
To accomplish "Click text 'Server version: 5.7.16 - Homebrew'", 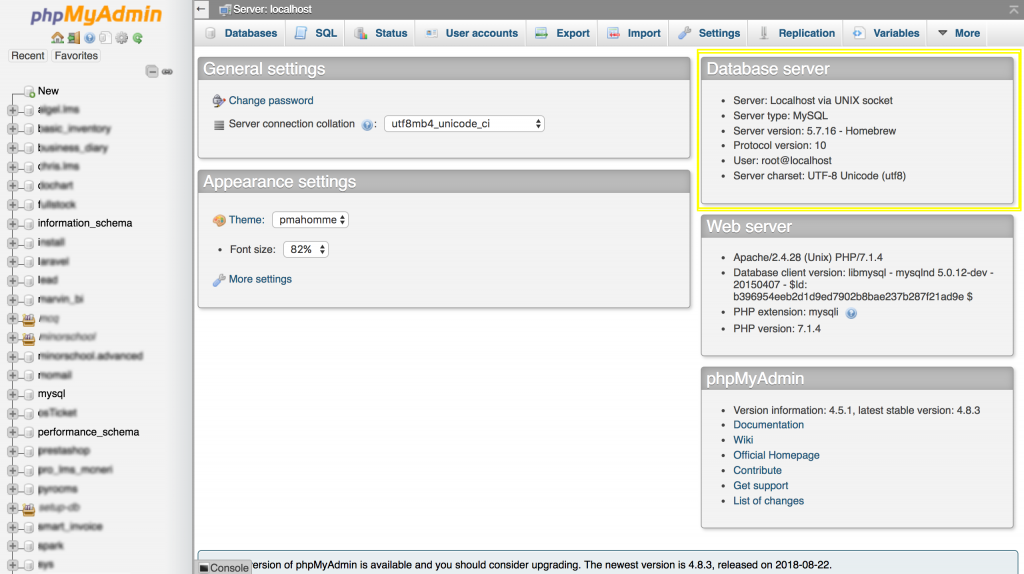I will tap(814, 131).
